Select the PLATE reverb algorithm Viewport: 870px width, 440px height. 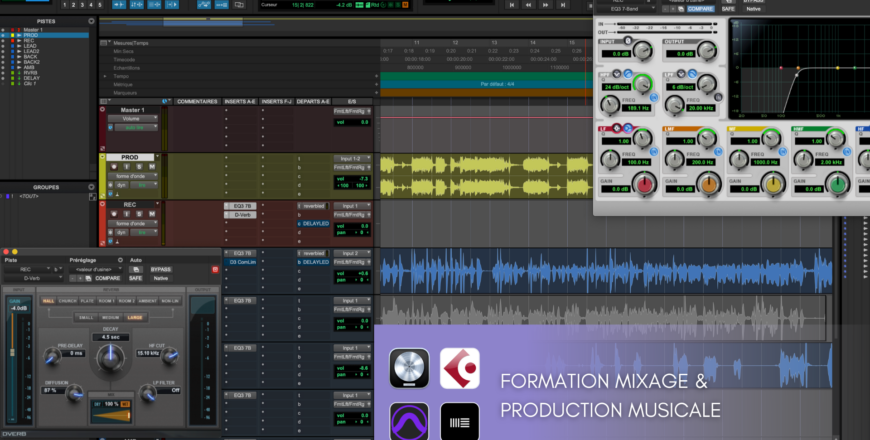tap(87, 301)
